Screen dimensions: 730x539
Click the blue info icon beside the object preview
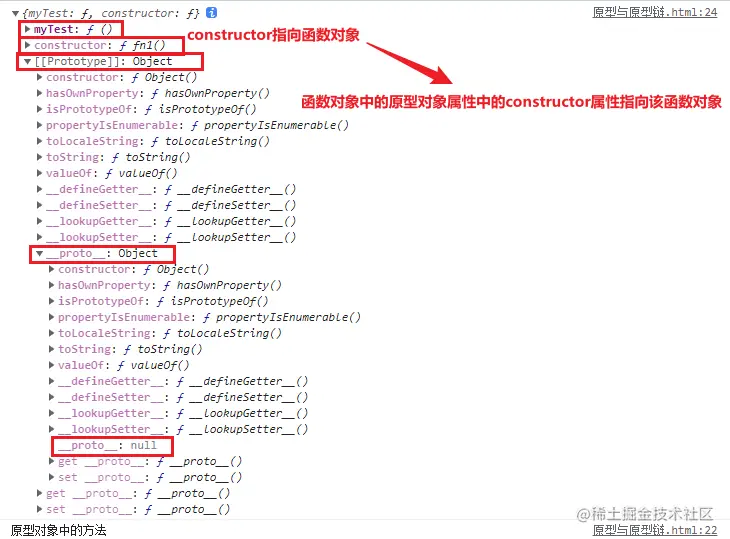pos(211,13)
